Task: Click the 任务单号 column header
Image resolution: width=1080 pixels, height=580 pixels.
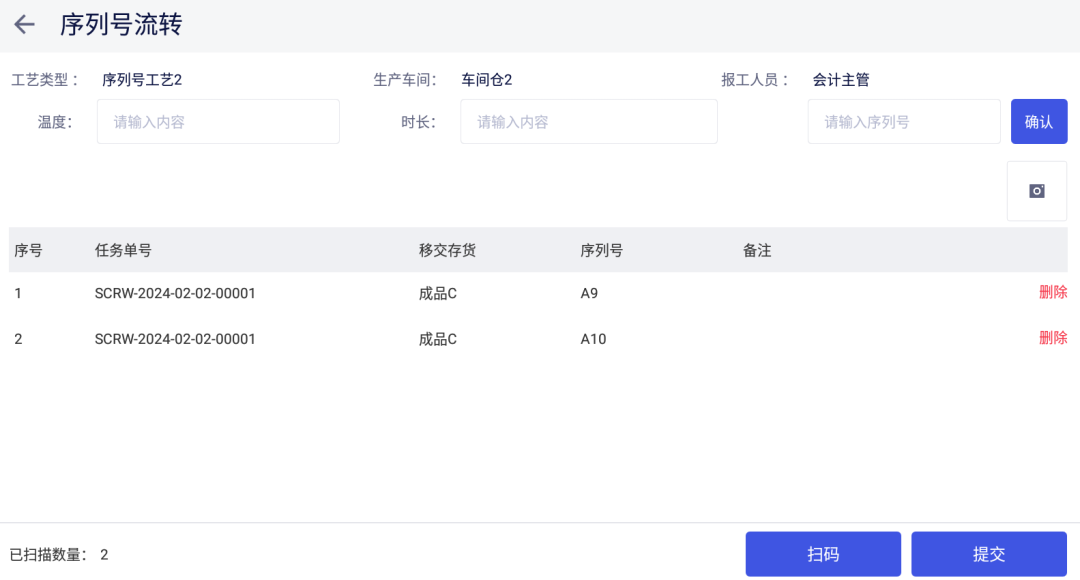Action: pyautogui.click(x=123, y=251)
